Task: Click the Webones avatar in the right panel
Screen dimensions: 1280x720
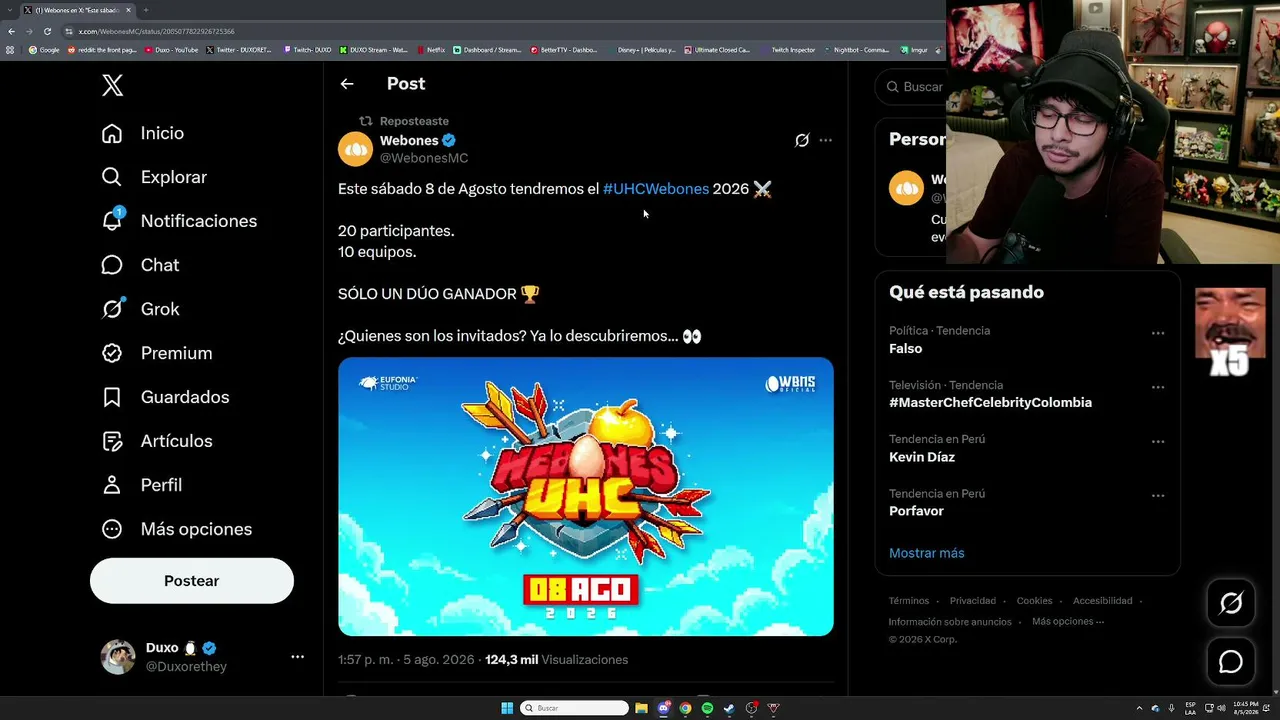Action: click(x=906, y=188)
